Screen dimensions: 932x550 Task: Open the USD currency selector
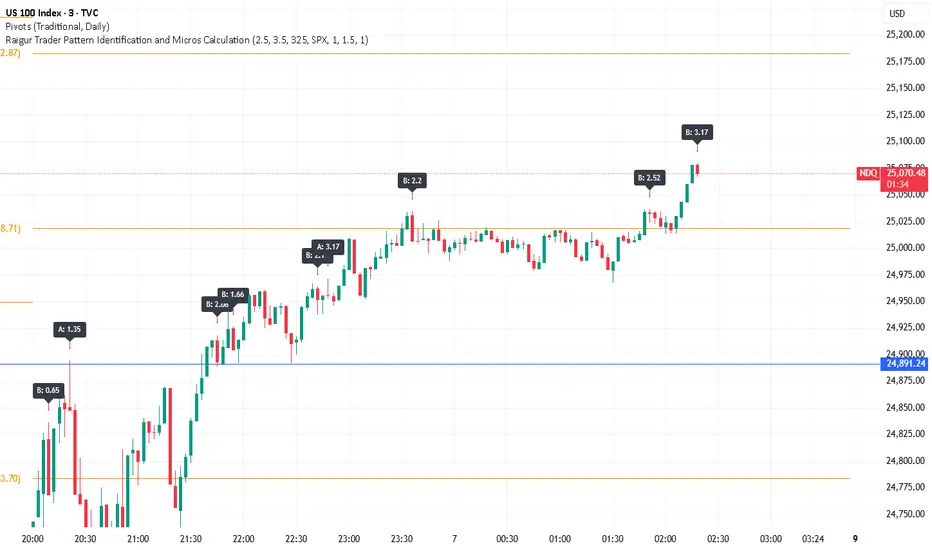pos(896,13)
